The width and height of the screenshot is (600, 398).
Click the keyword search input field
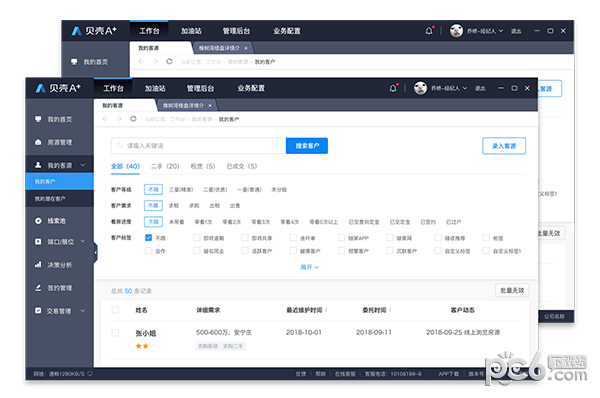(199, 146)
